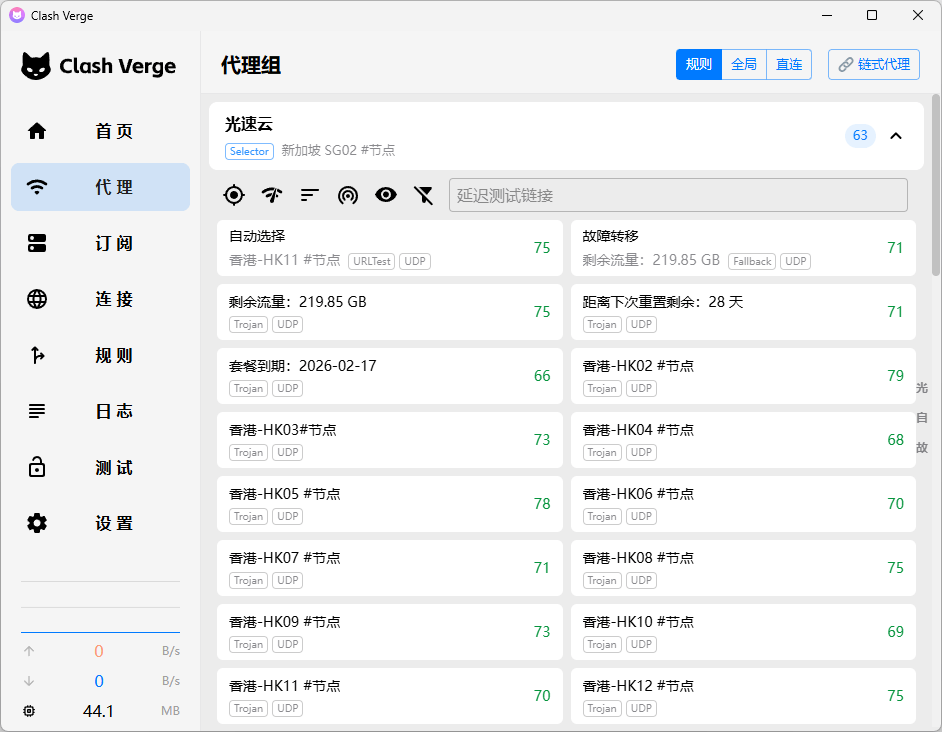Go to the Rules page in sidebar

pos(100,355)
